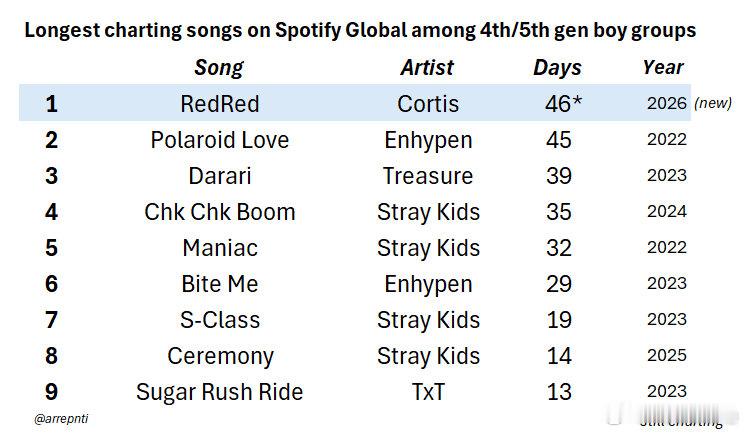Click the Artist column header
This screenshot has height=433, width=746.
point(427,67)
